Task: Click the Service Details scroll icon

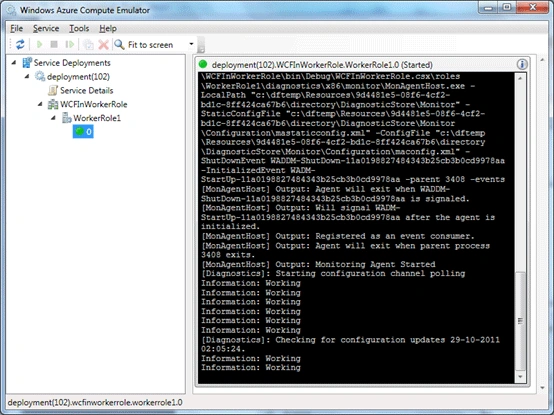Action: pos(53,90)
